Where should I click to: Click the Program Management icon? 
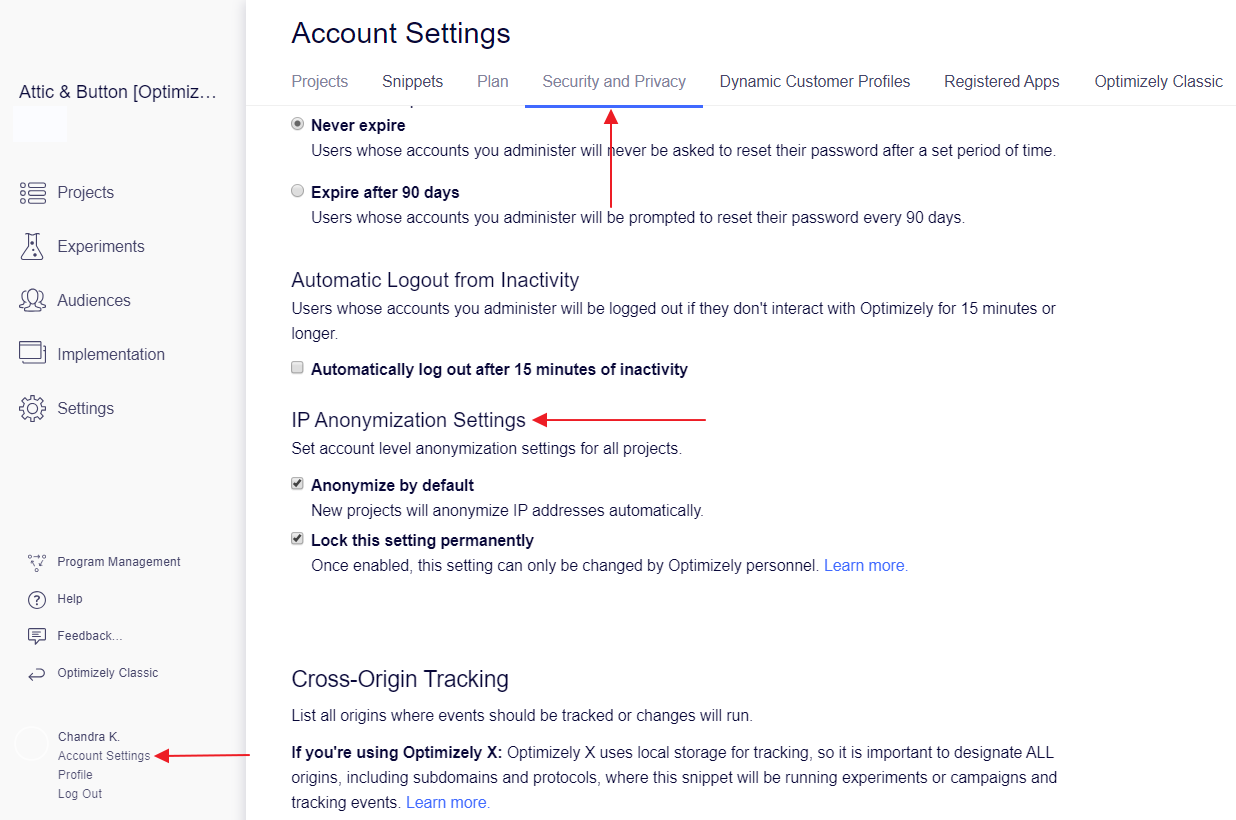click(x=37, y=562)
